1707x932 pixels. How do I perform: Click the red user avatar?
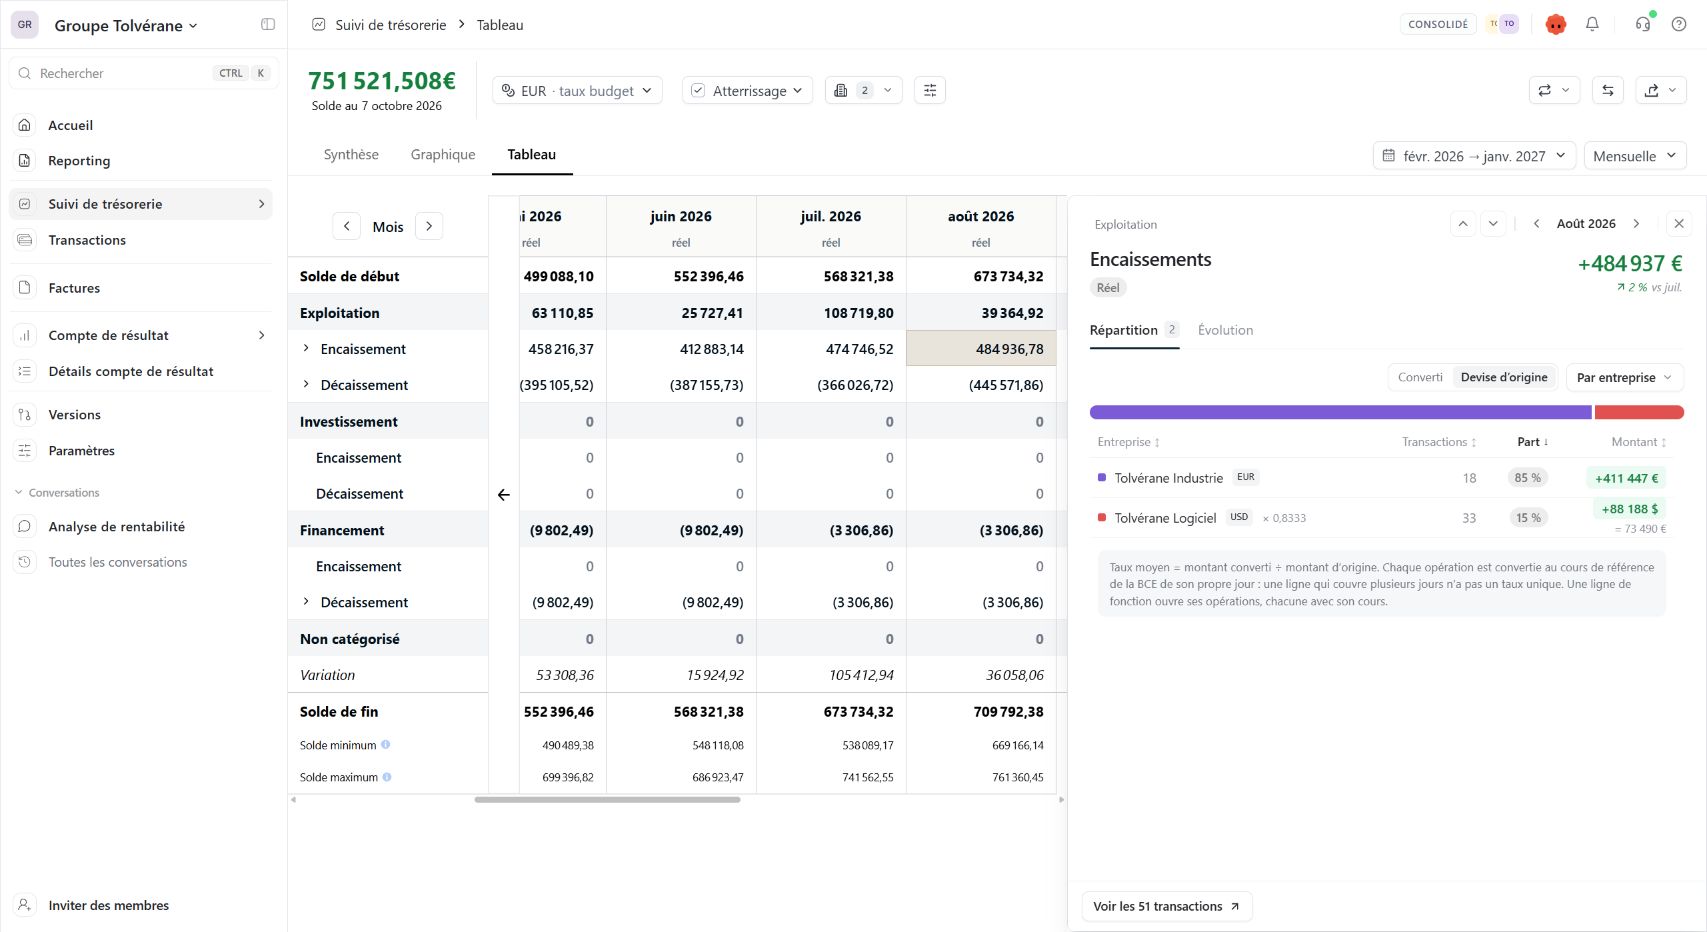click(1555, 24)
